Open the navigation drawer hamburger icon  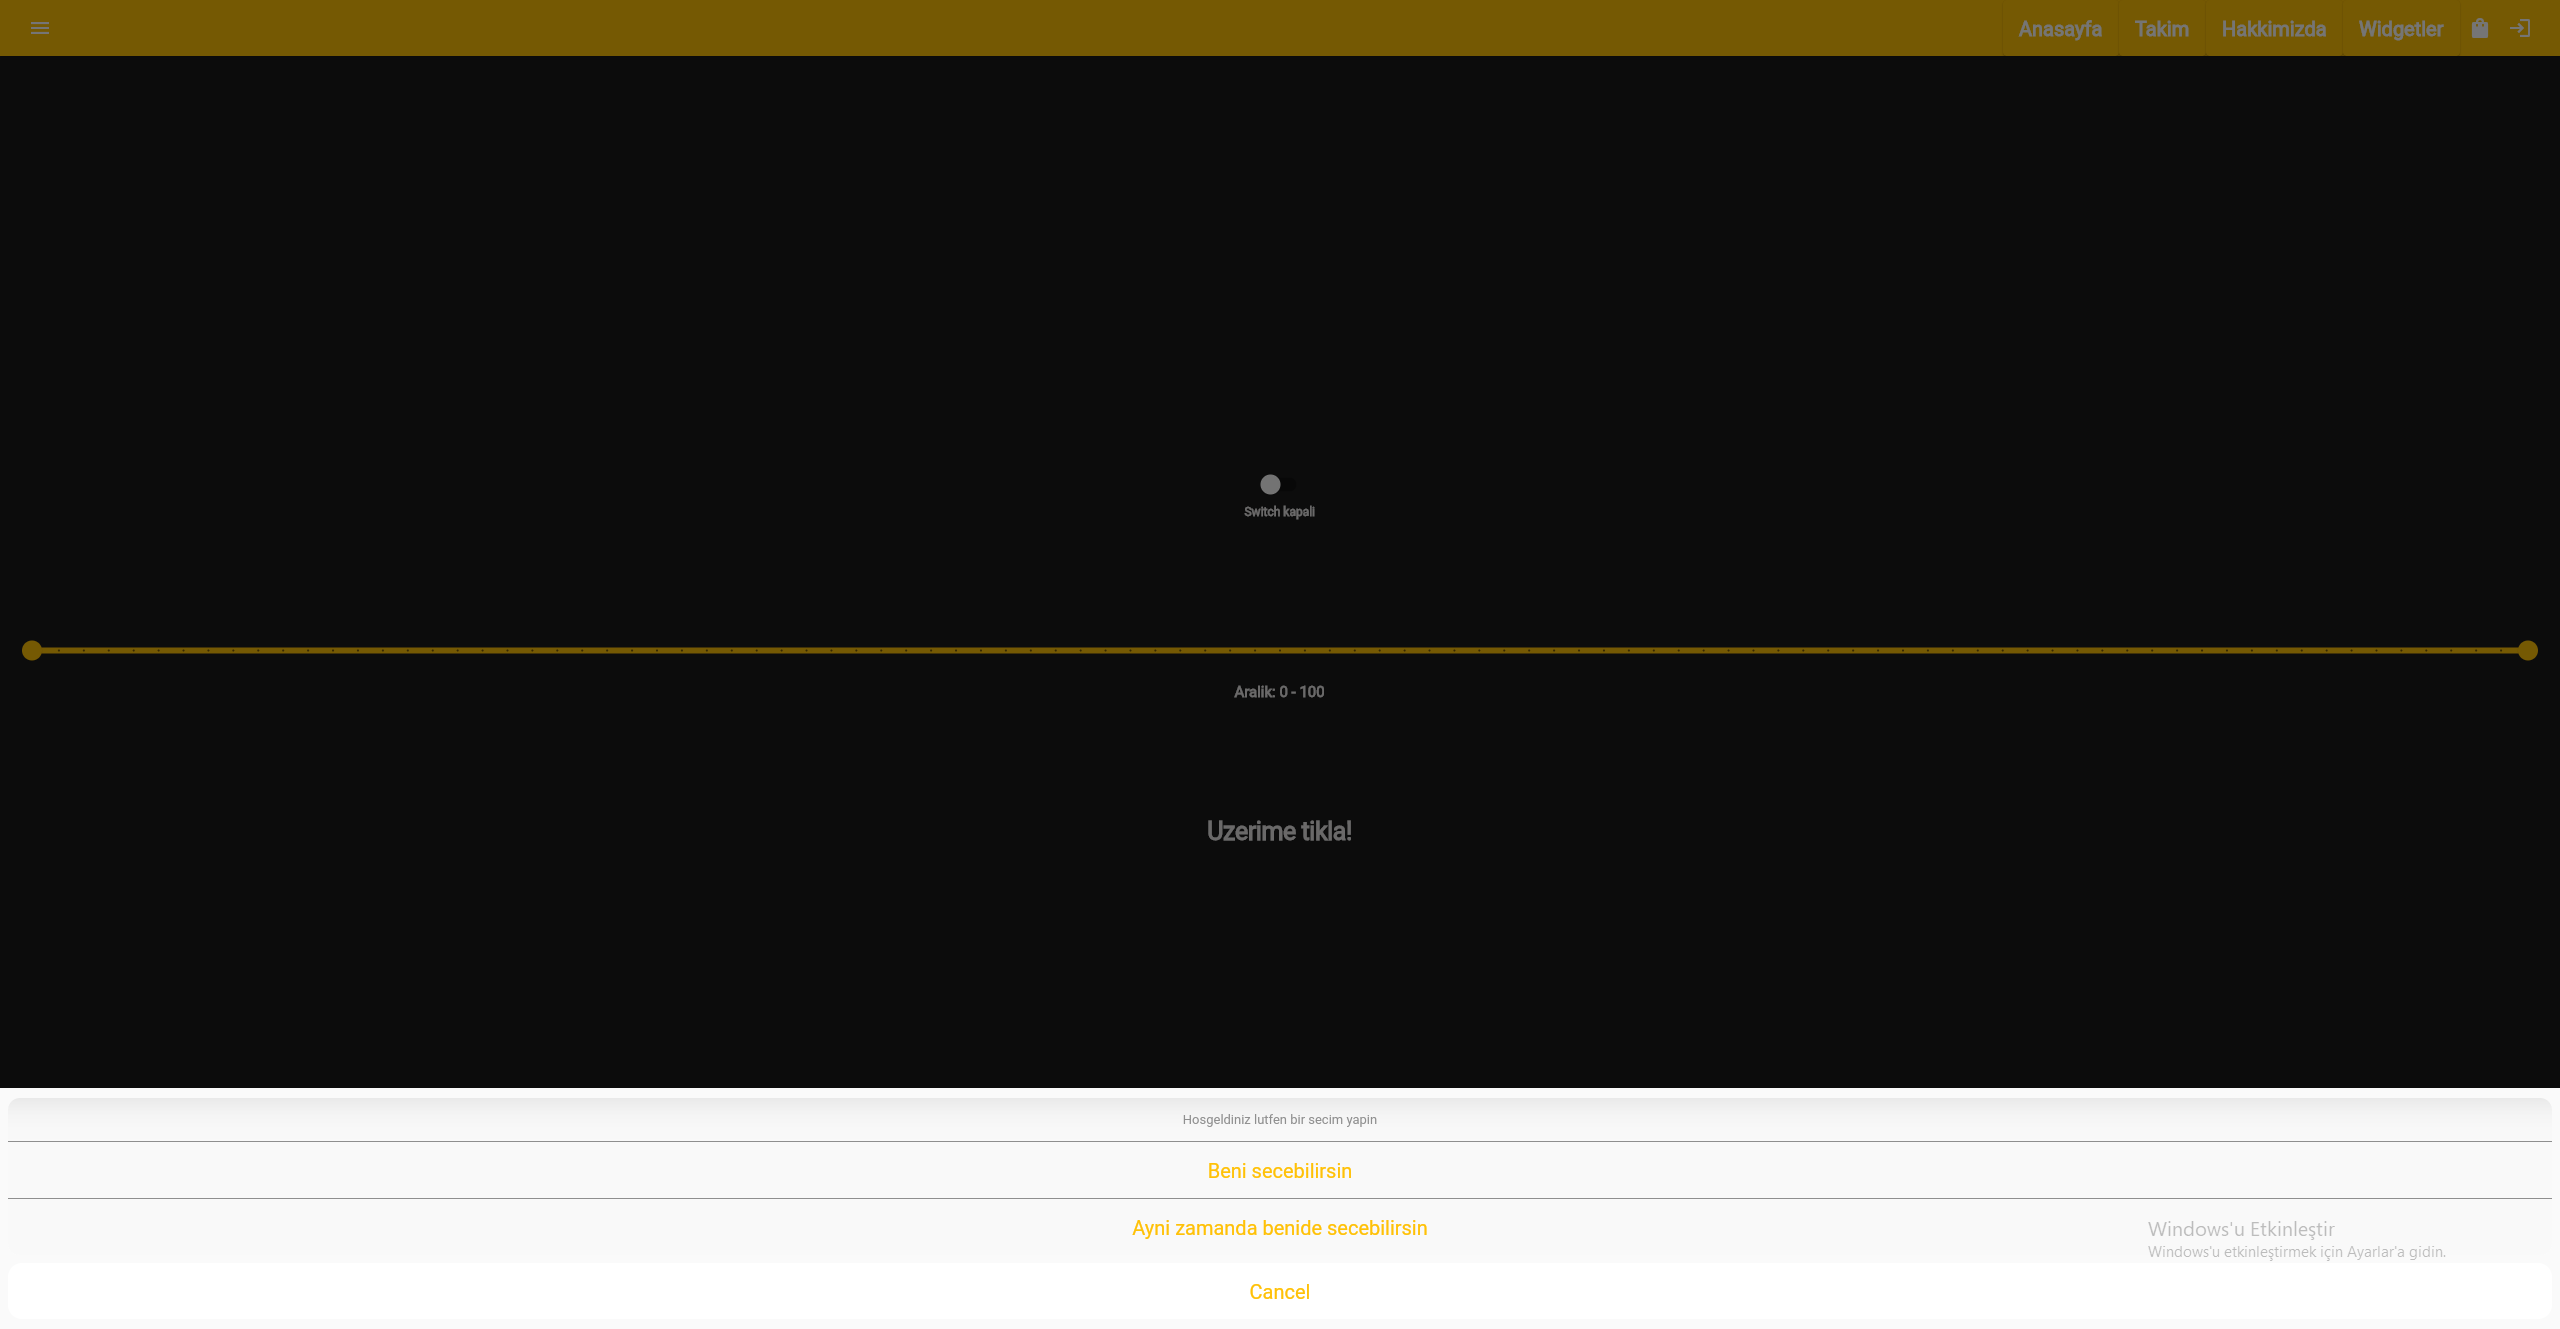tap(40, 28)
